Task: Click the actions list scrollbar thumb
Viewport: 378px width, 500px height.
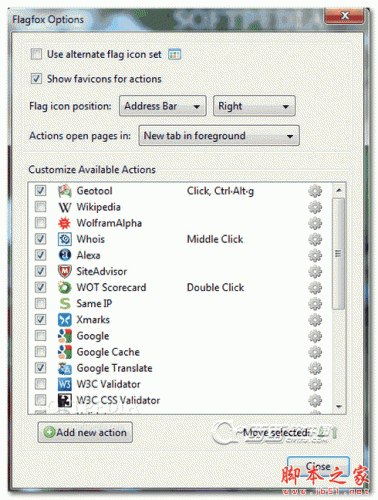Action: pyautogui.click(x=339, y=254)
